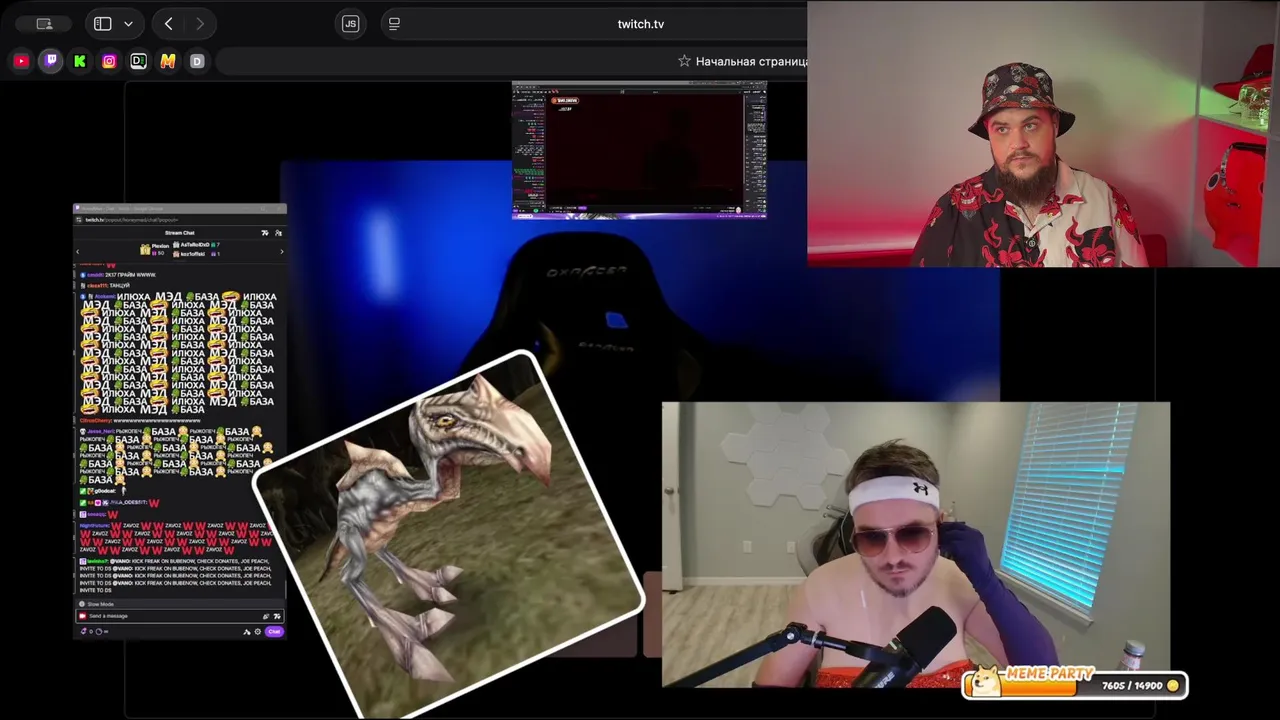
Task: Open chat settings gear
Action: pos(257,631)
